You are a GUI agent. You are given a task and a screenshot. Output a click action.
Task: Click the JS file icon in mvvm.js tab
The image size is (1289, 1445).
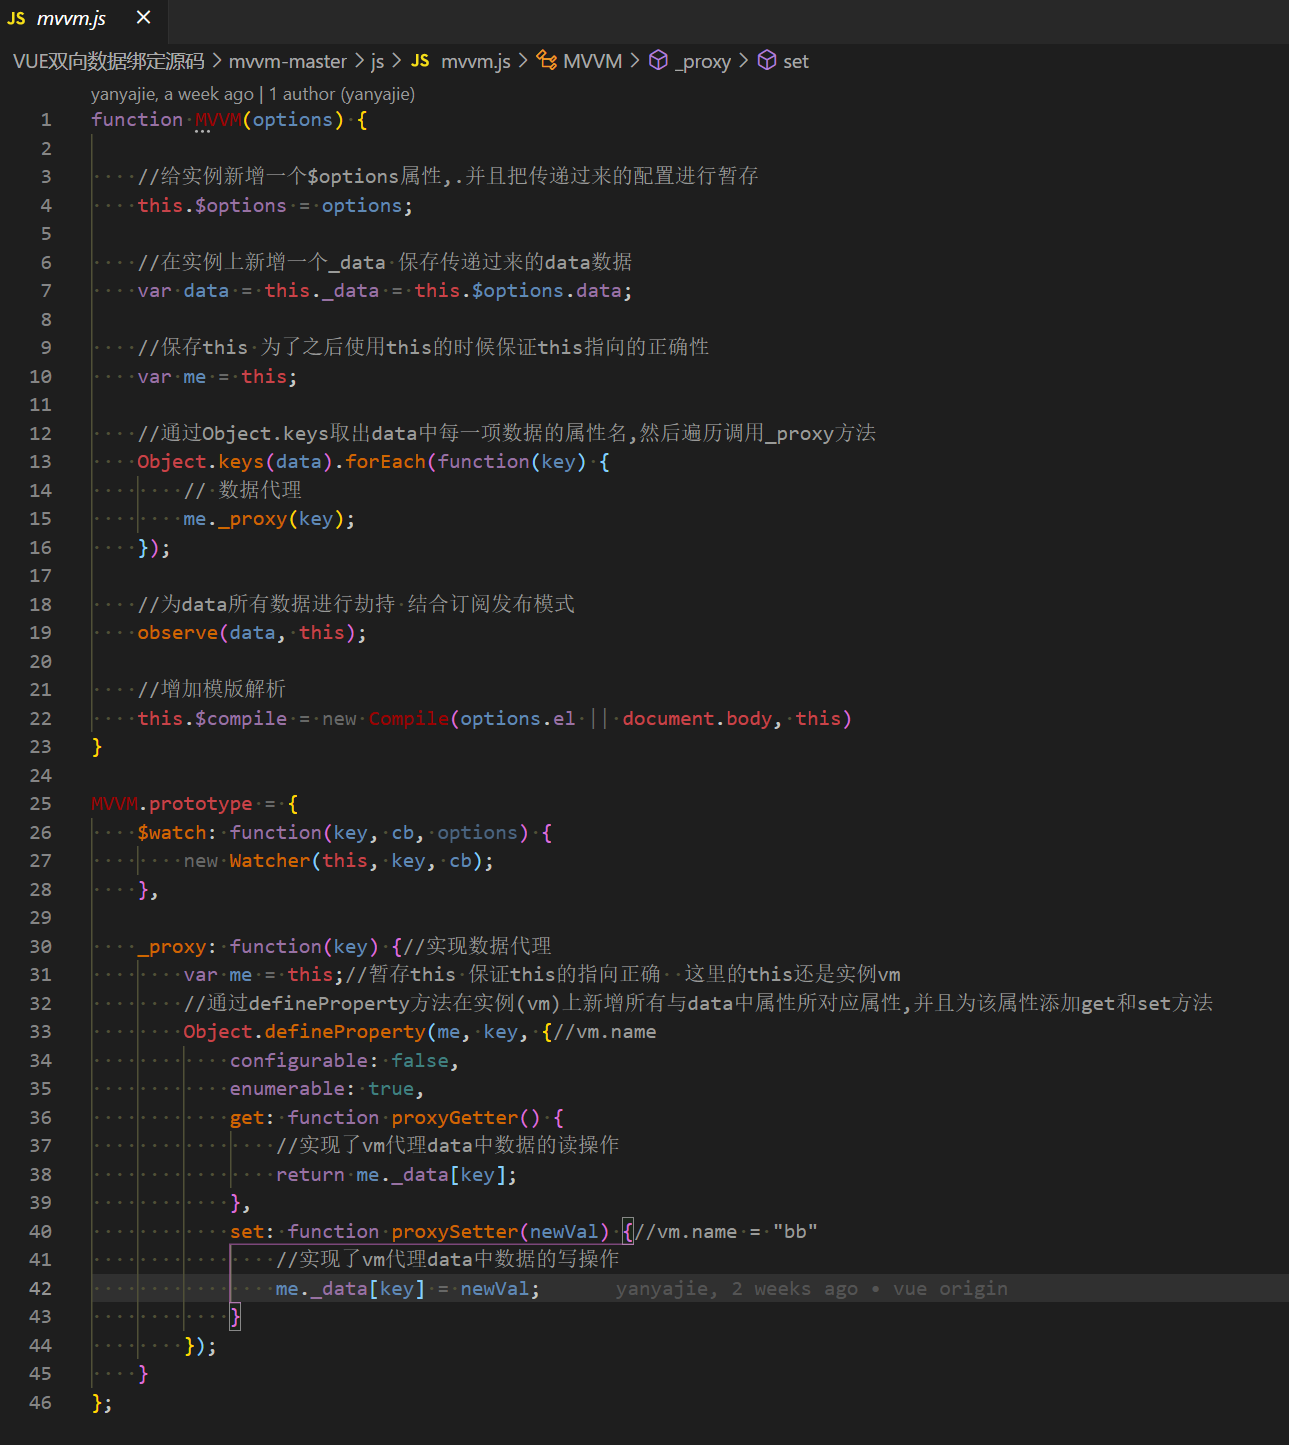[x=16, y=18]
